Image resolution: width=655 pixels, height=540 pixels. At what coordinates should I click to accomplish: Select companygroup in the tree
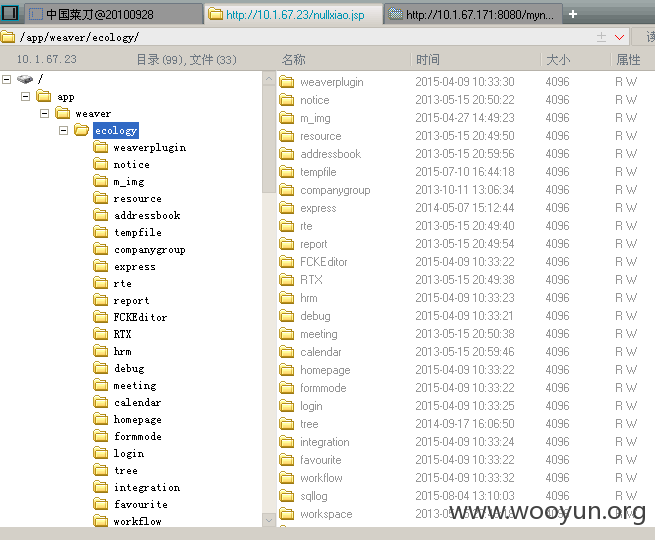click(x=150, y=249)
